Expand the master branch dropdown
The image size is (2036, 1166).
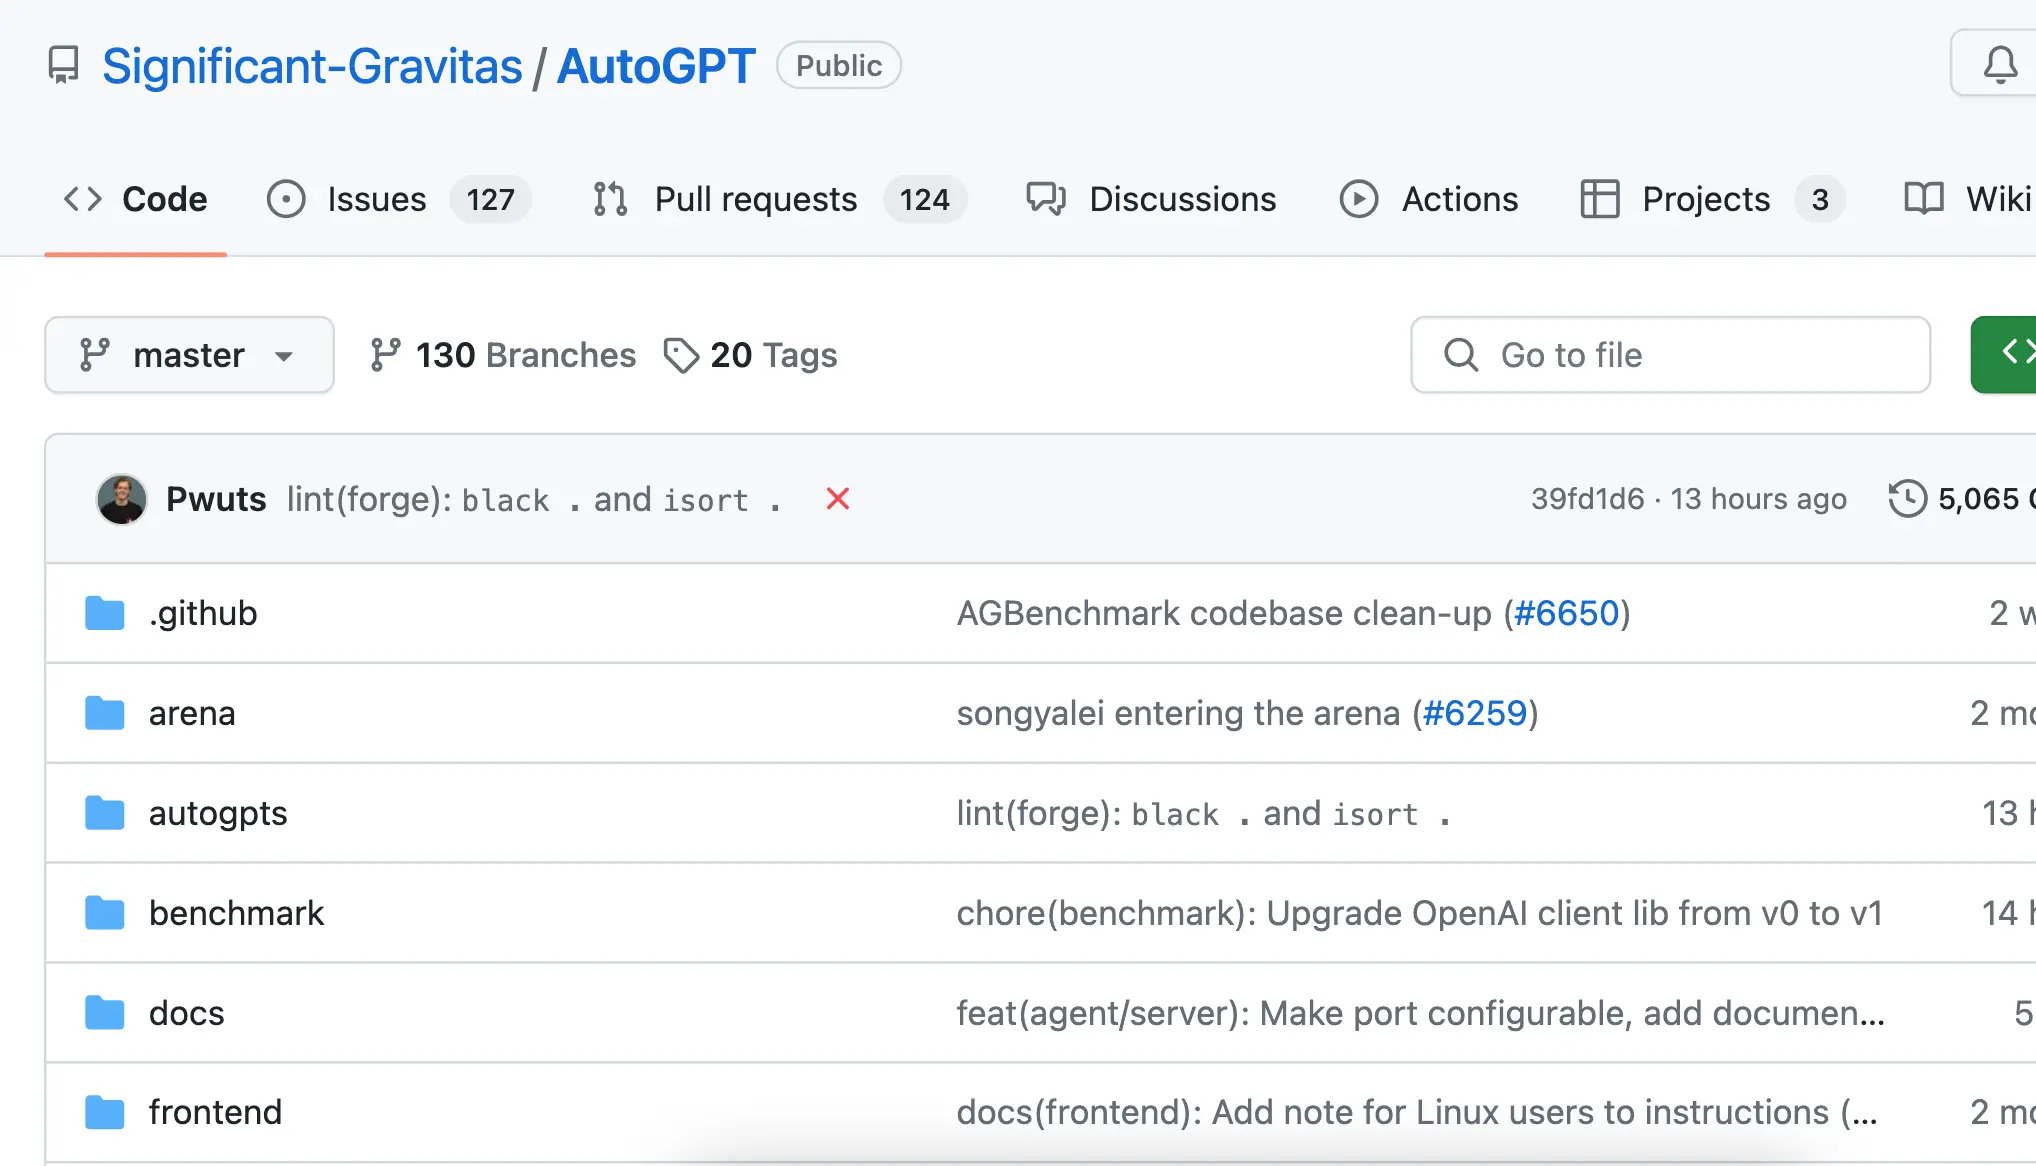(189, 355)
